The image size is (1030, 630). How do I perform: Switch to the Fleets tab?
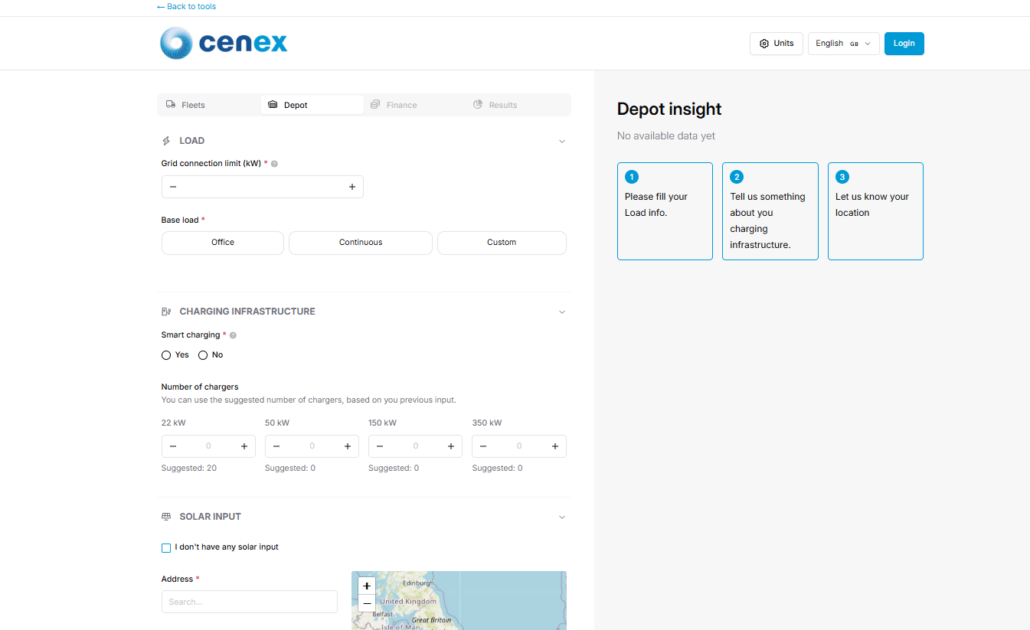click(x=209, y=105)
